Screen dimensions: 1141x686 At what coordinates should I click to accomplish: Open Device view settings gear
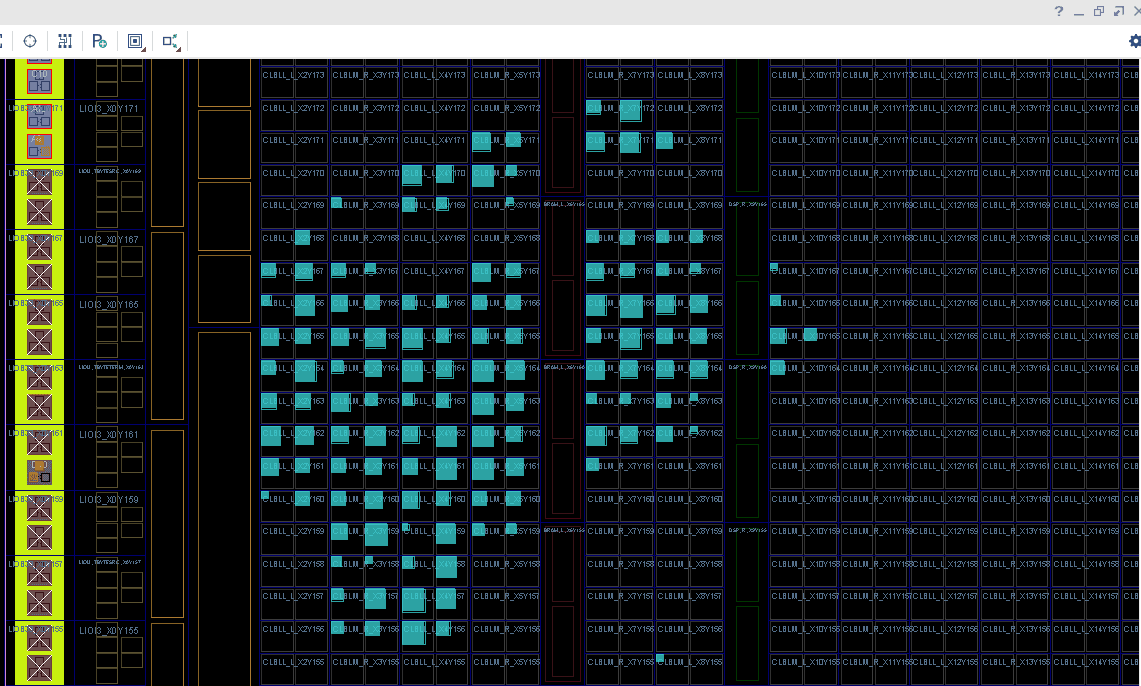[x=1134, y=41]
